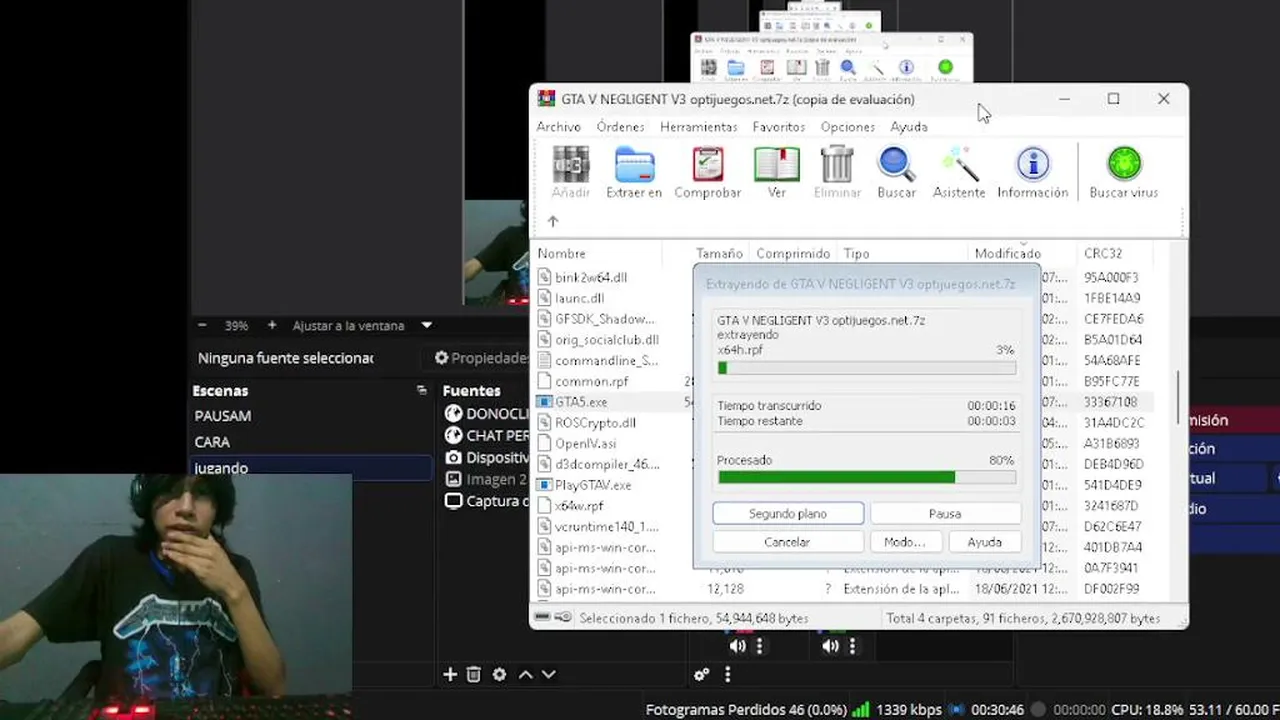The height and width of the screenshot is (720, 1280).
Task: Add a source with the plus icon
Action: tap(450, 675)
